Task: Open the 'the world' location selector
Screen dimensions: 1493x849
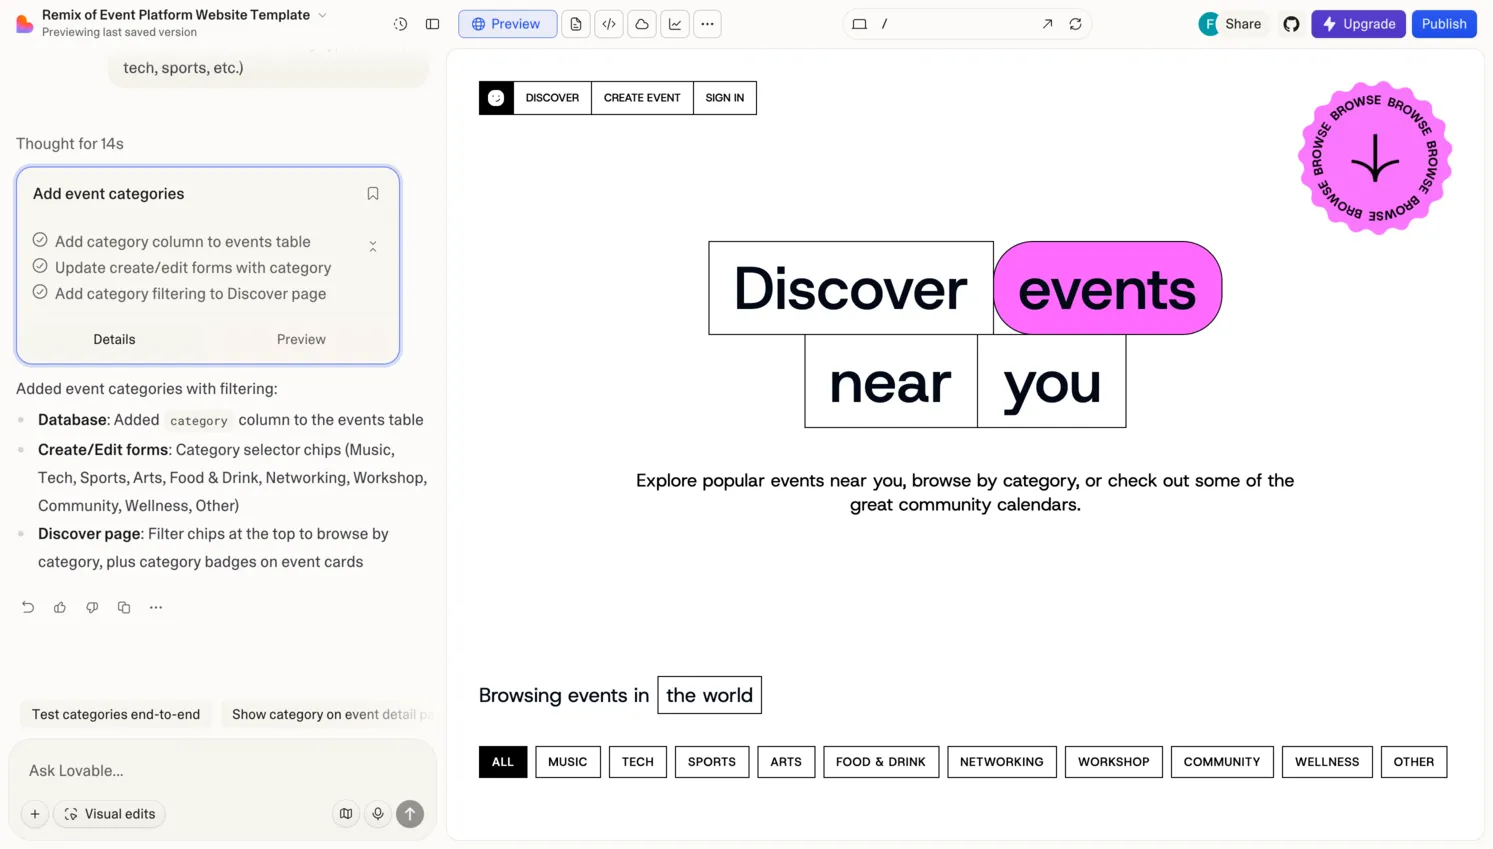Action: point(709,695)
